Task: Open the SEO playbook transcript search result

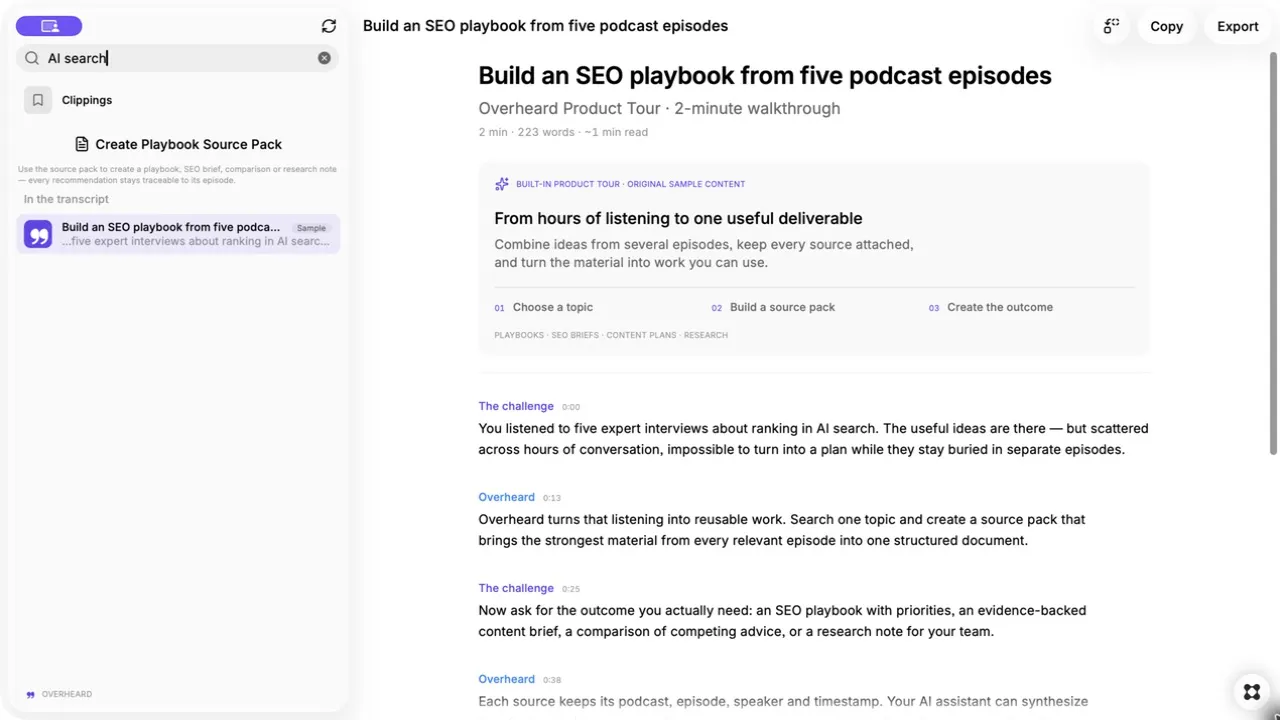Action: pos(178,234)
